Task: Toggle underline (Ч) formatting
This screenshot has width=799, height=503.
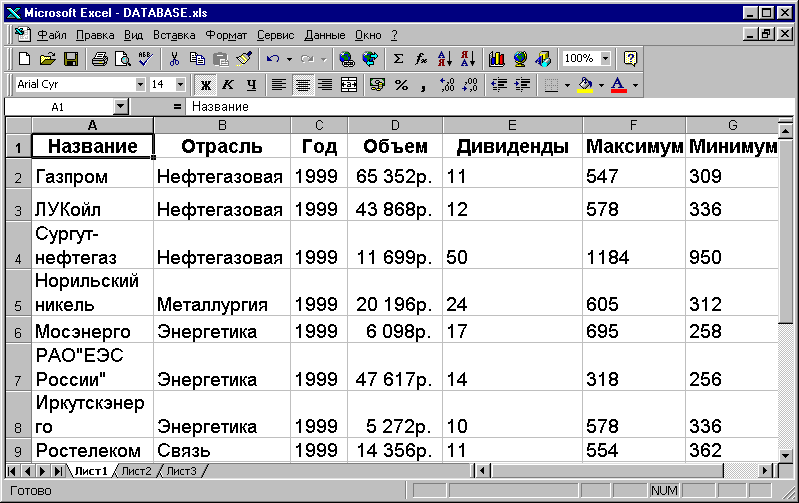Action: (251, 85)
